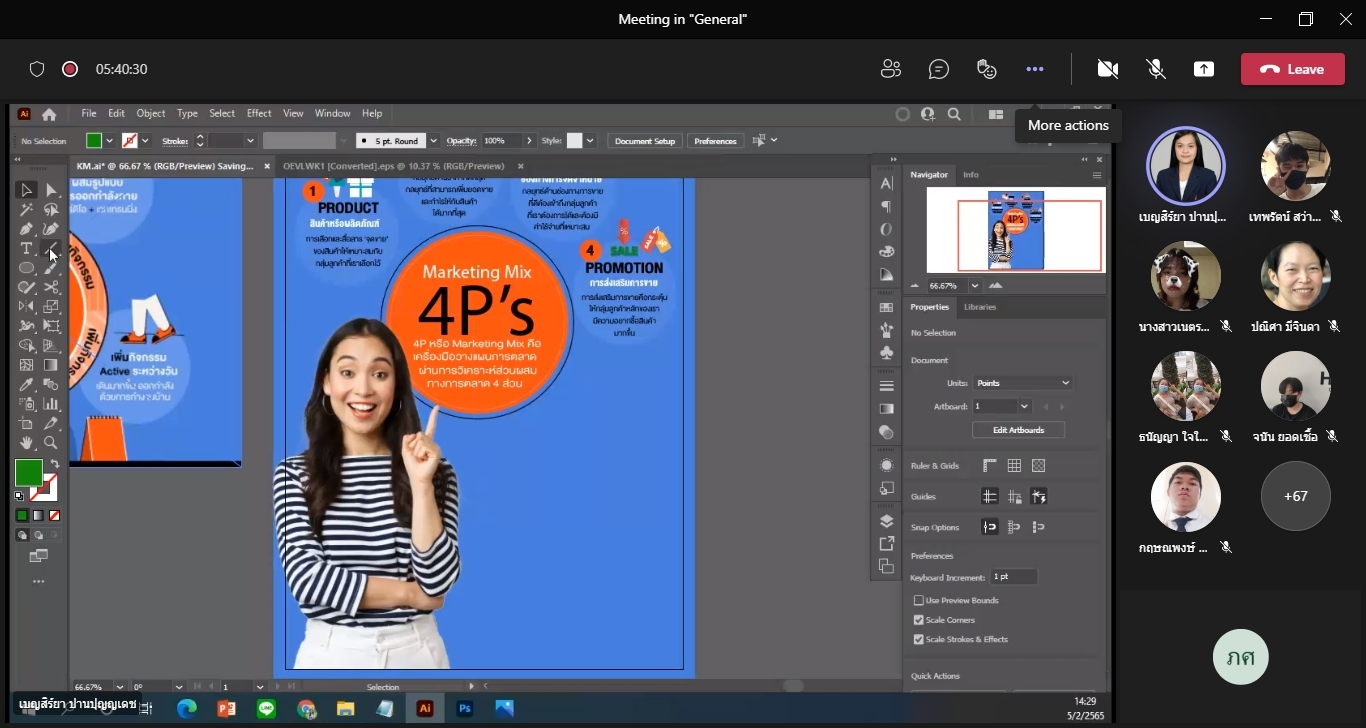Toggle Snap to Point option
Viewport: 1366px width, 728px height.
click(990, 527)
